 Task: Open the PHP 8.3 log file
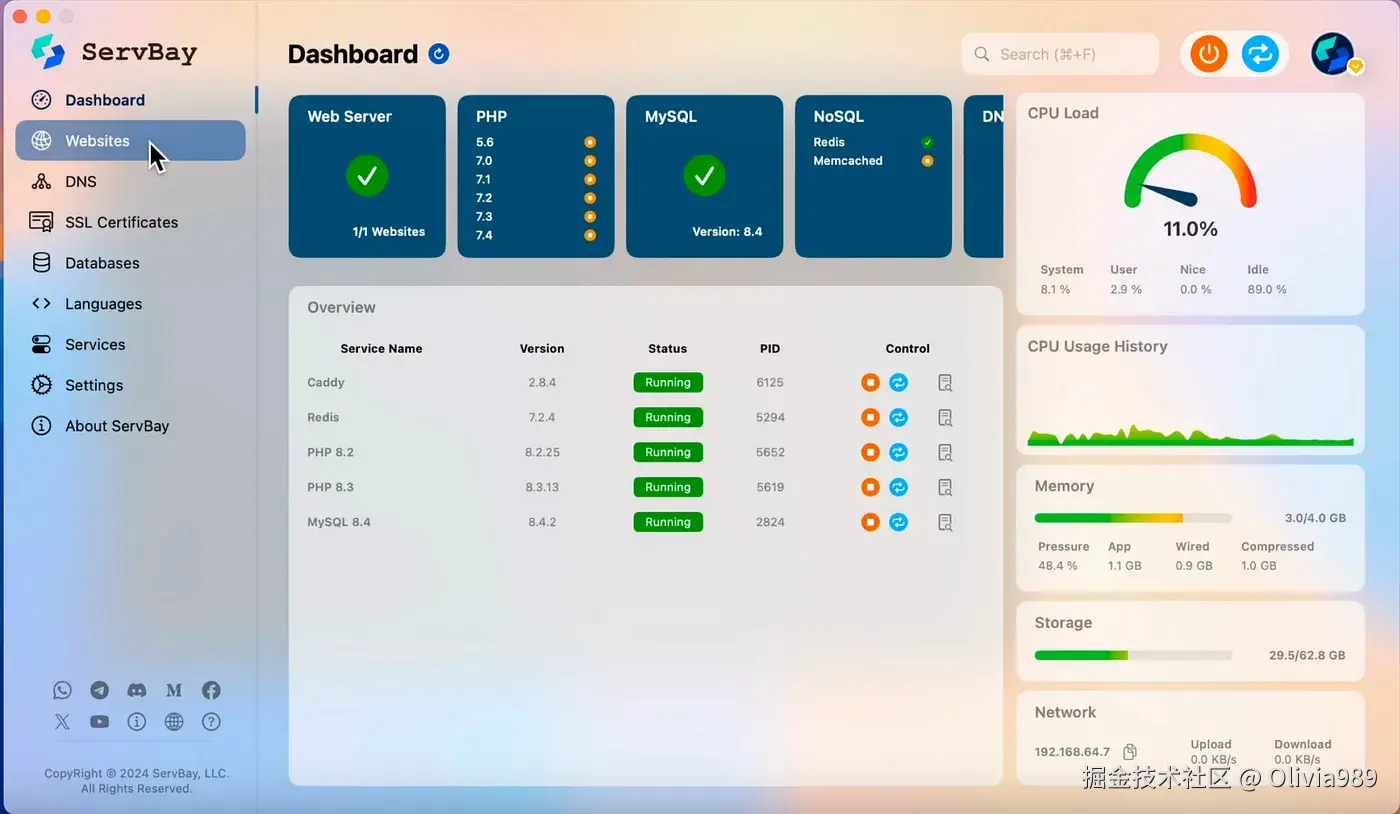pos(945,487)
